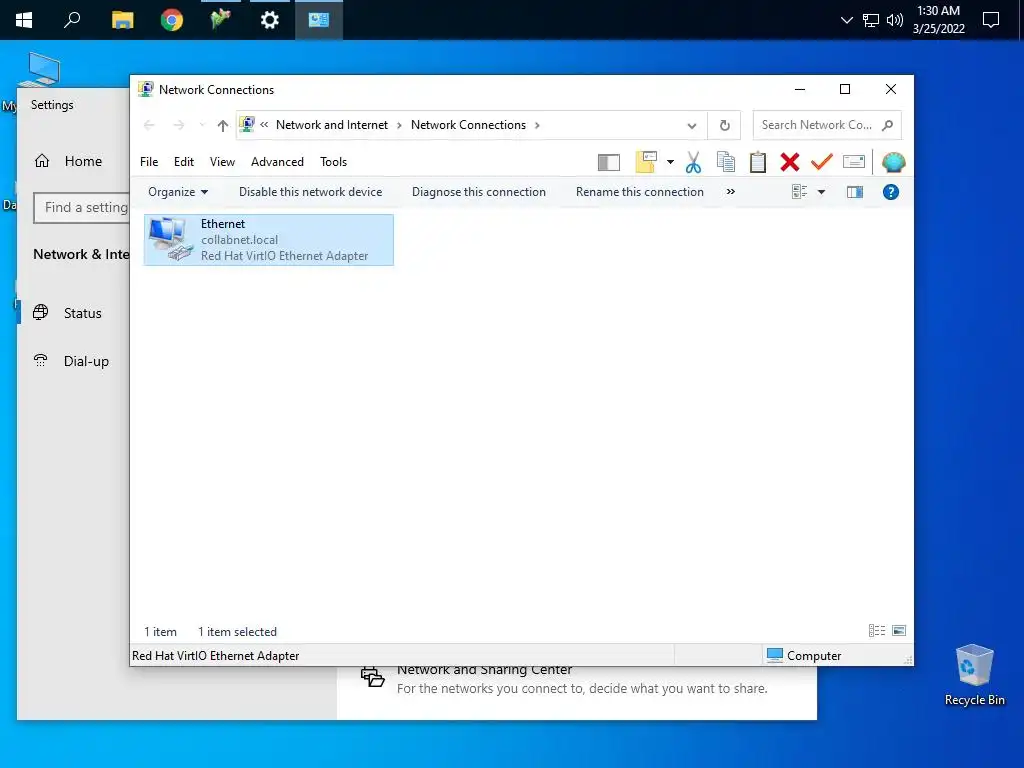The image size is (1024, 768).
Task: Show the preview pane icon
Action: pos(855,192)
